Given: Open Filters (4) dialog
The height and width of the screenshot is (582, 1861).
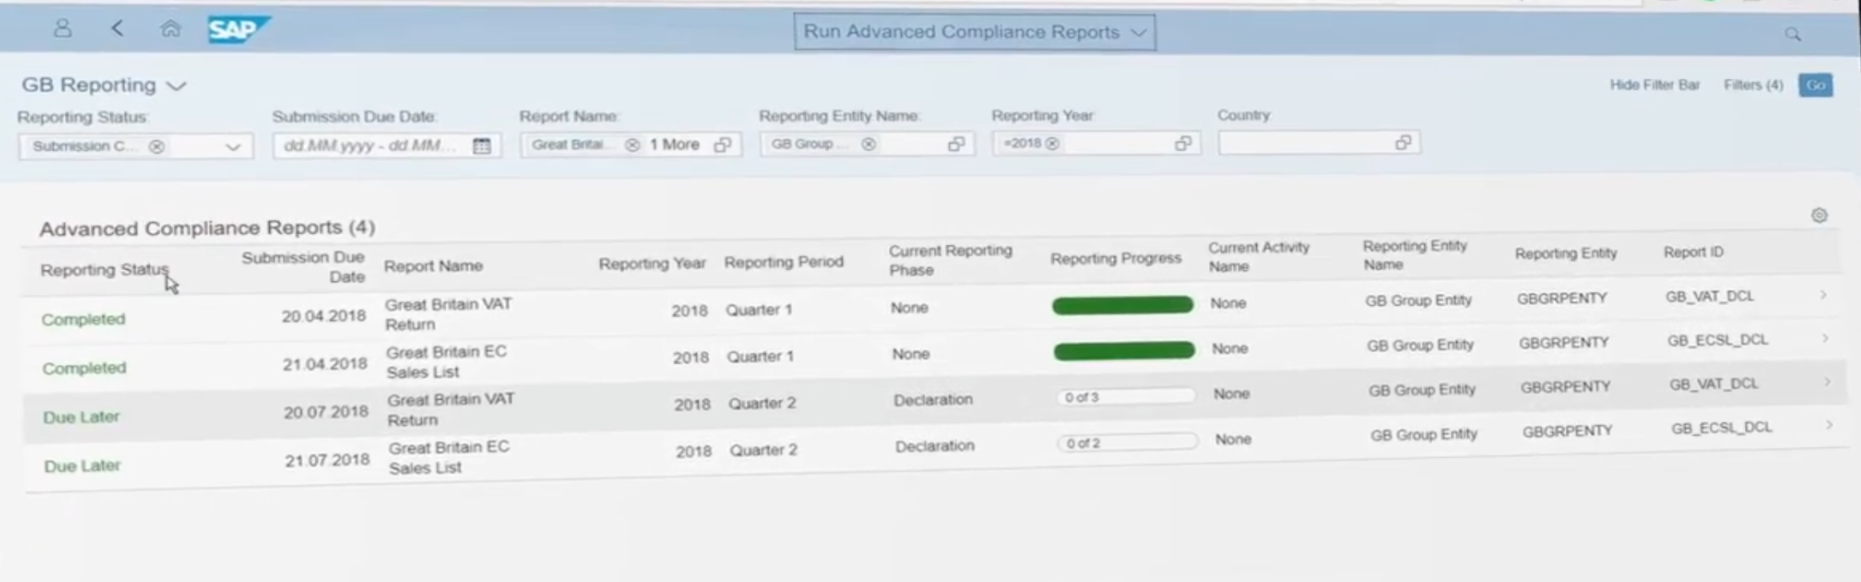Looking at the screenshot, I should click(x=1753, y=85).
